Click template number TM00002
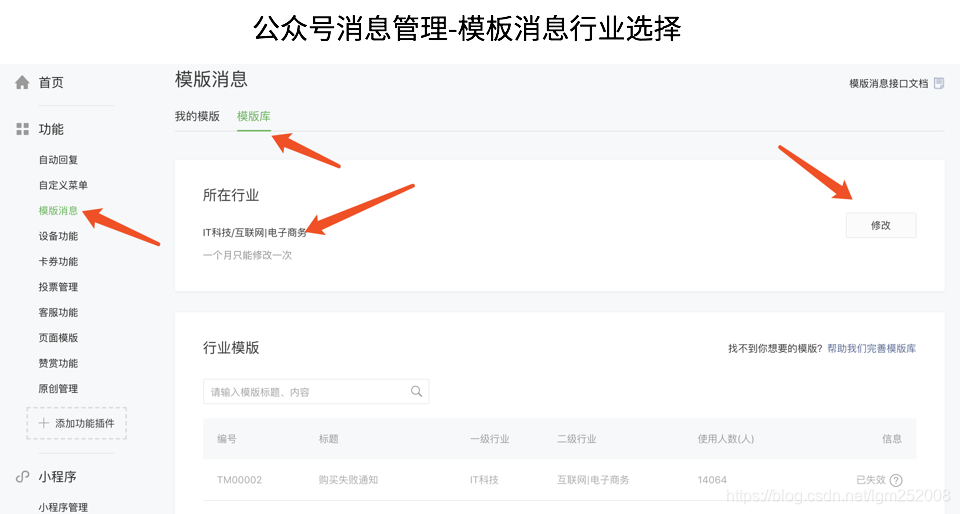The image size is (960, 514). (x=239, y=480)
